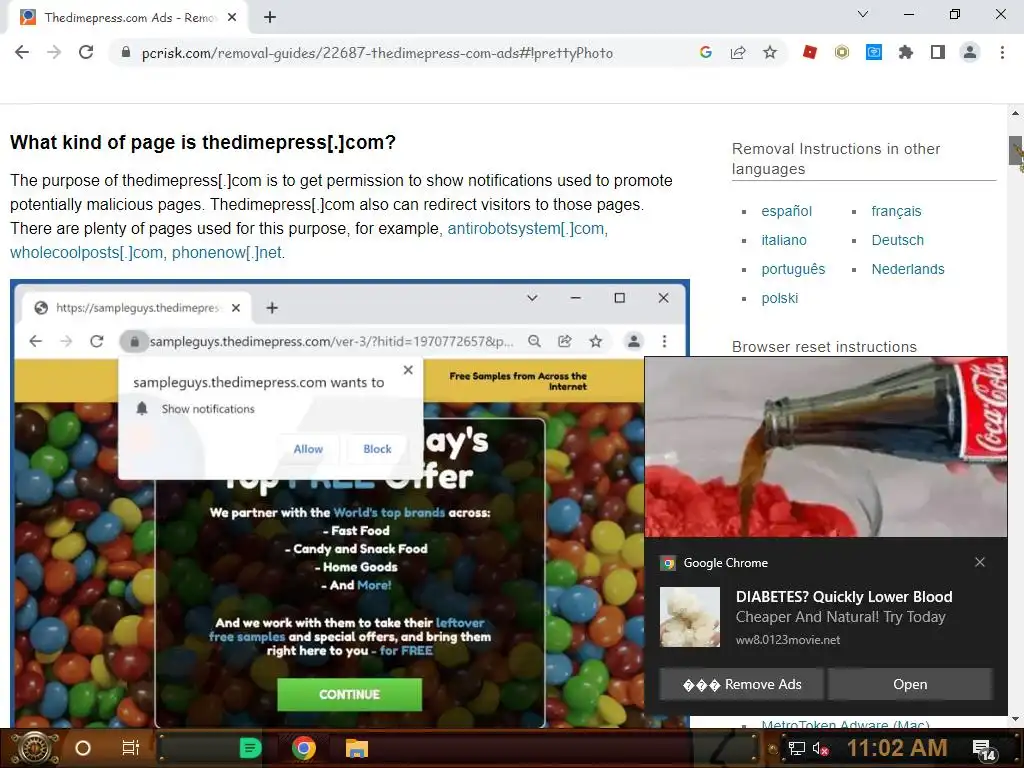Click the notification bell icon in prompt
Screen dimensions: 1024x768
[x=142, y=409]
